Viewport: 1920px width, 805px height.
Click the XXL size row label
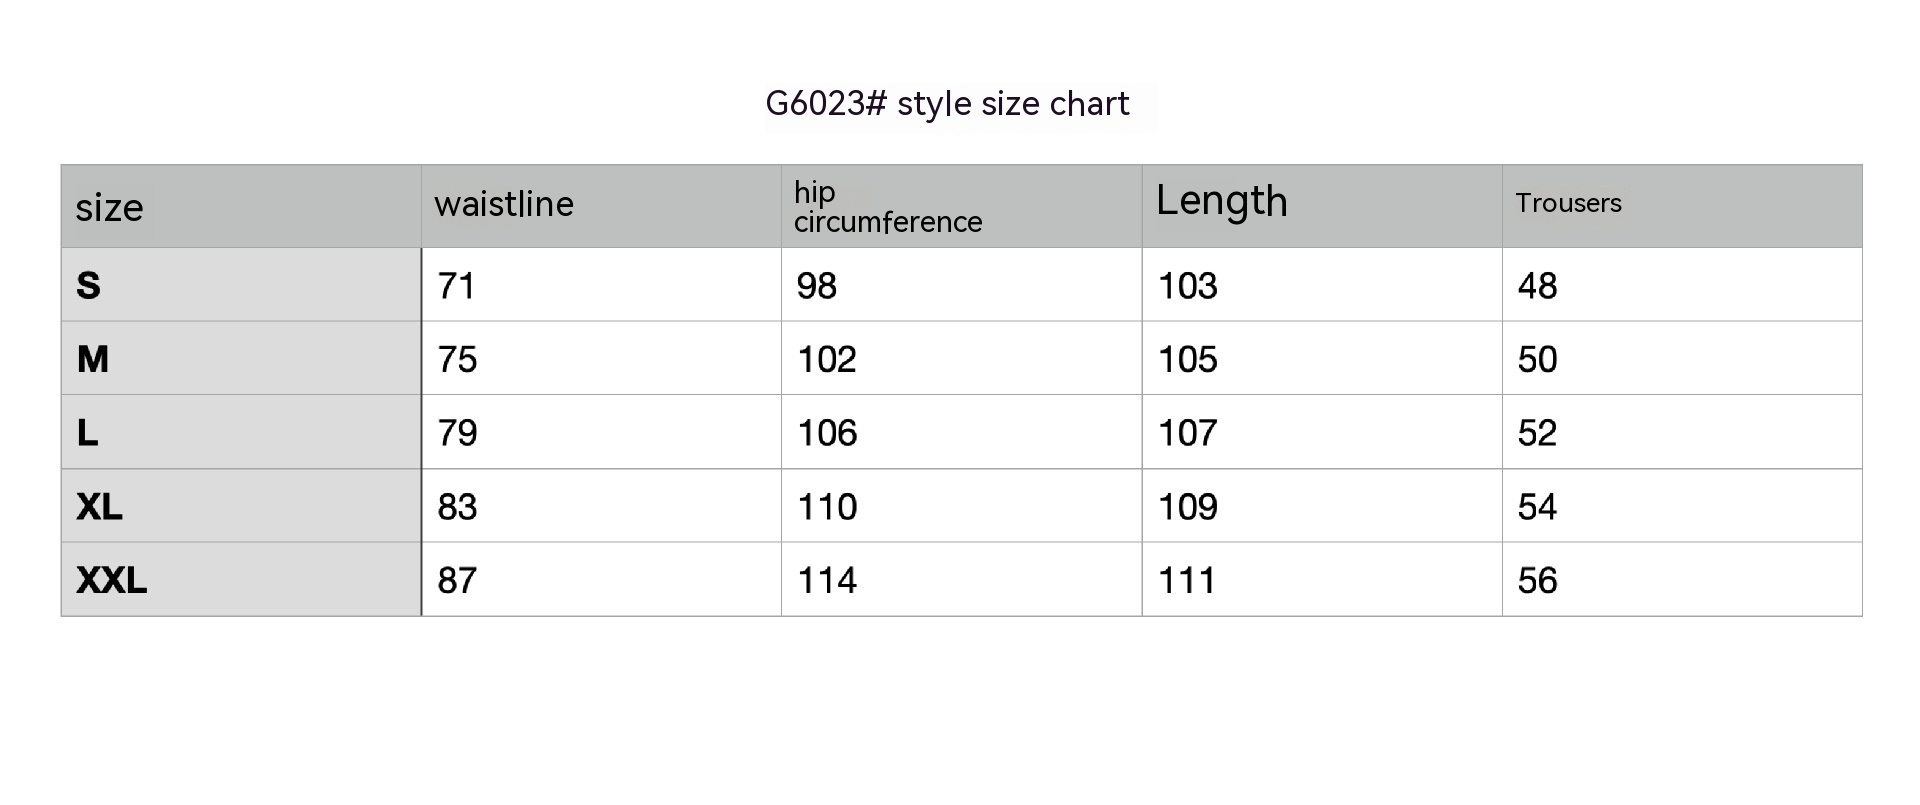tap(112, 580)
